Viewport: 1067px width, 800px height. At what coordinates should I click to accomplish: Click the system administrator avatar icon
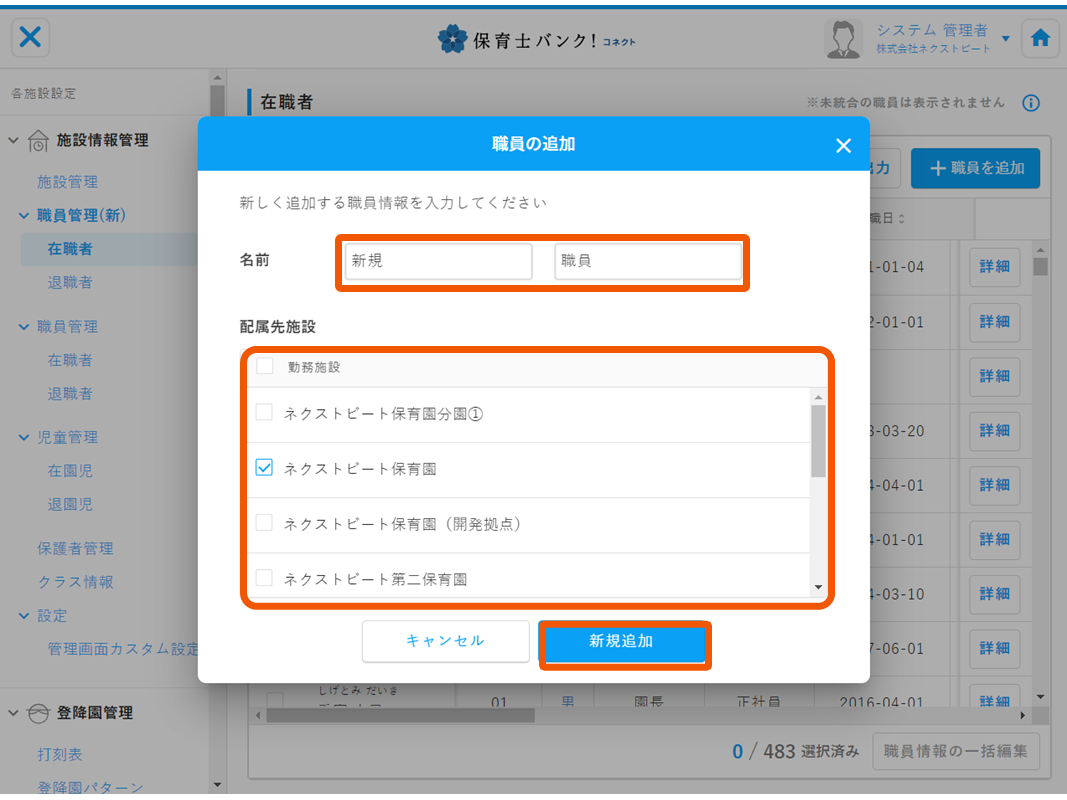843,39
